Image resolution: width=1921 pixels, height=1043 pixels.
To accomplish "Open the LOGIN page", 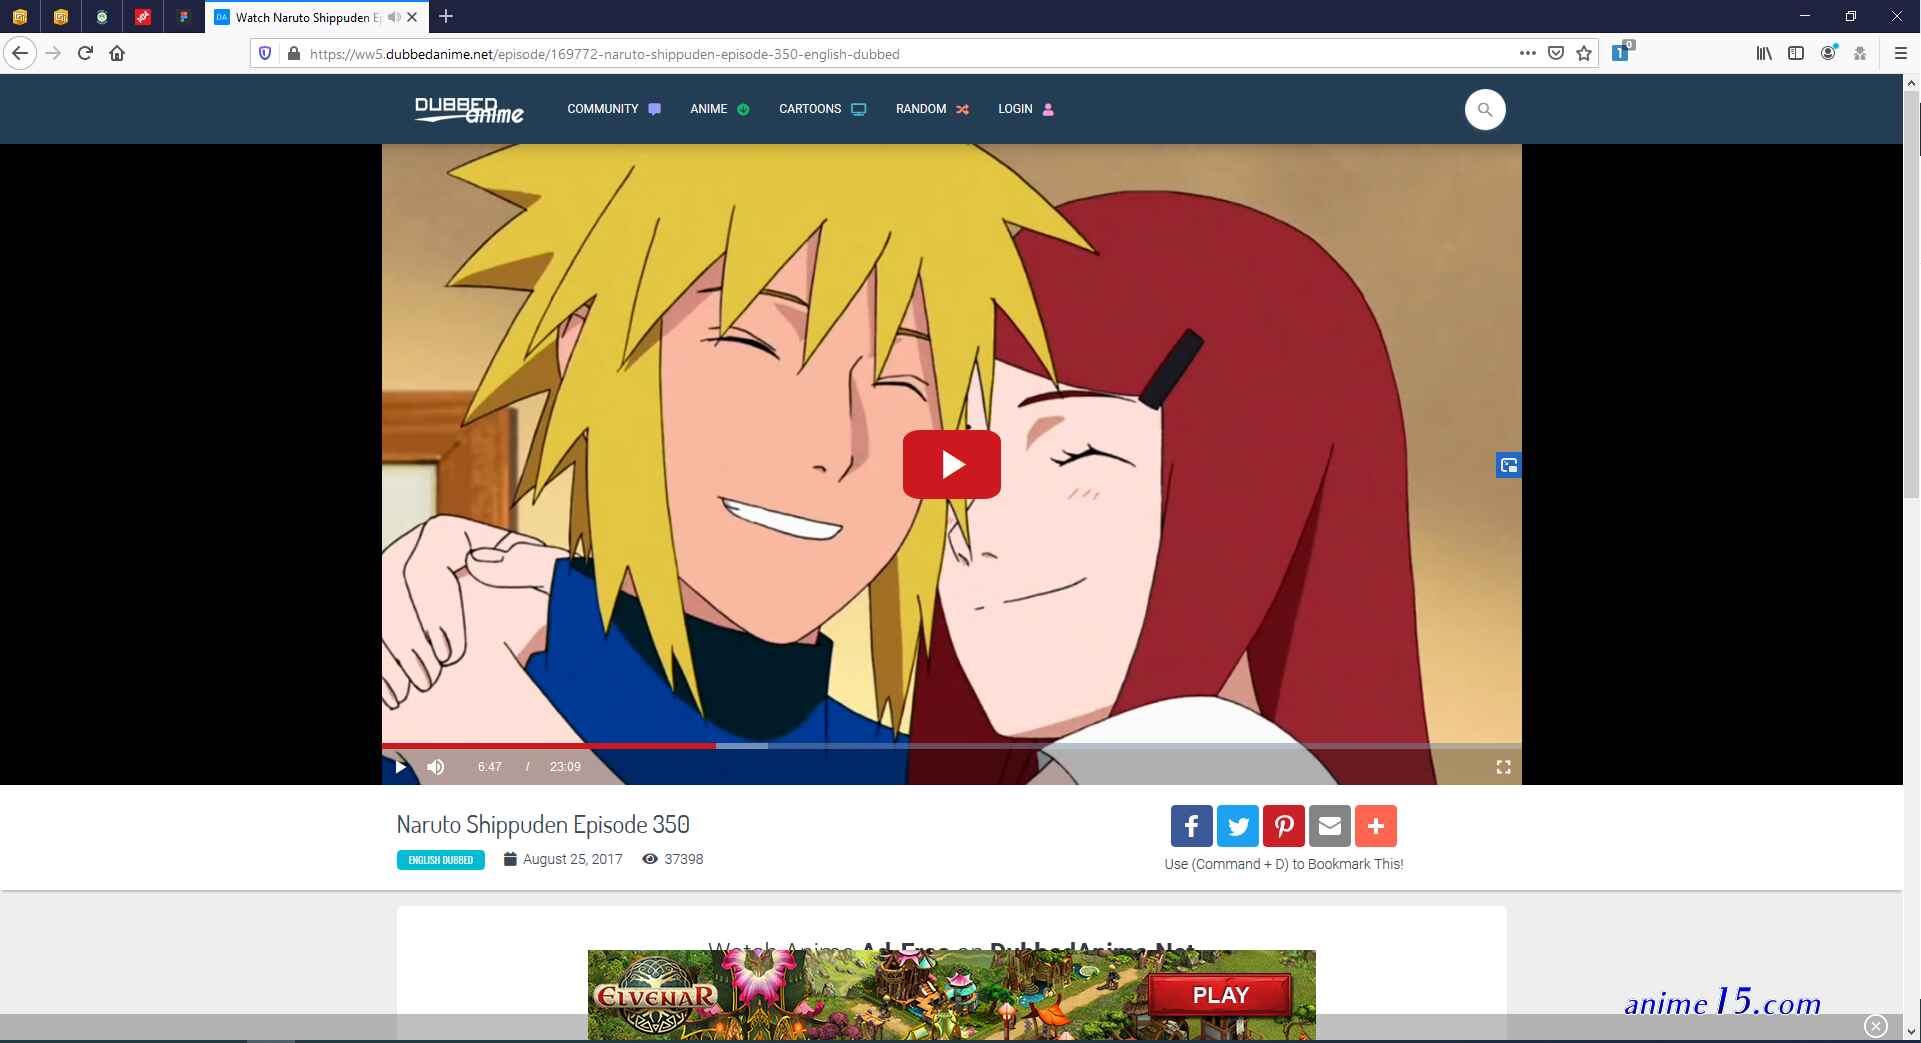I will pyautogui.click(x=1026, y=109).
